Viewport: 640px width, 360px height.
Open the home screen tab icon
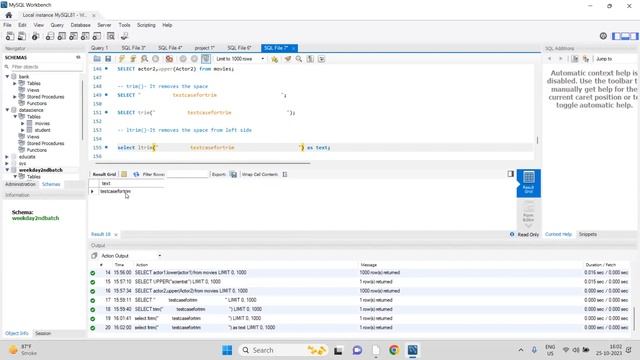9,15
